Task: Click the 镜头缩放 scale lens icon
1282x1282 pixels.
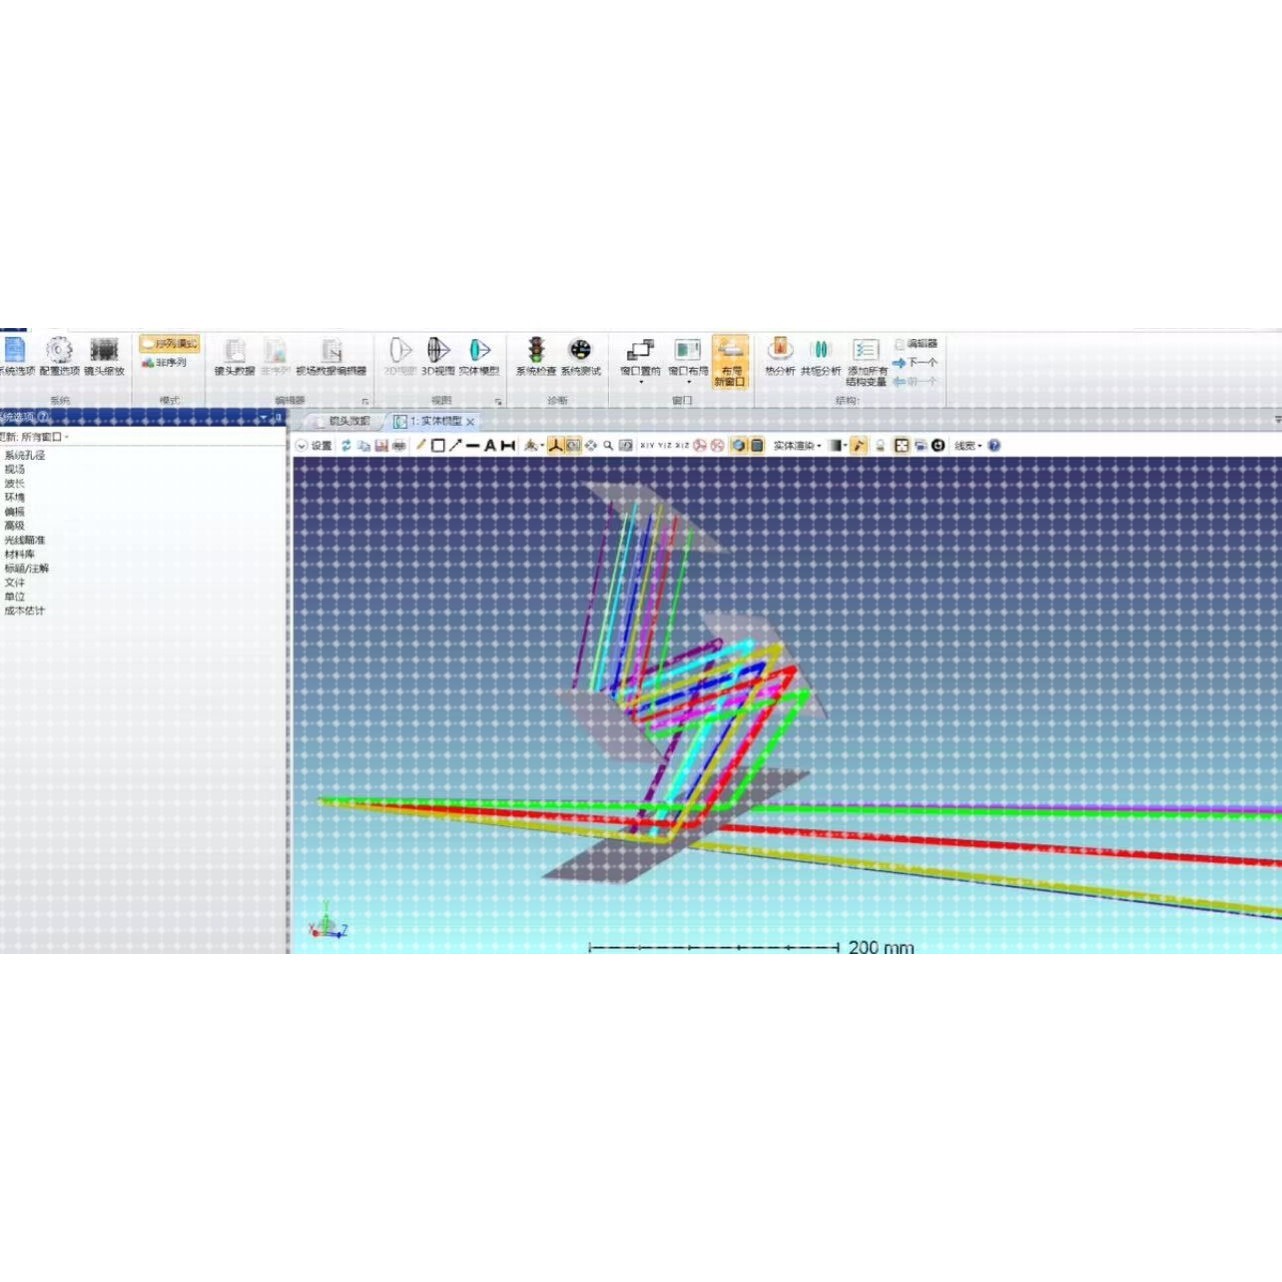Action: click(104, 356)
